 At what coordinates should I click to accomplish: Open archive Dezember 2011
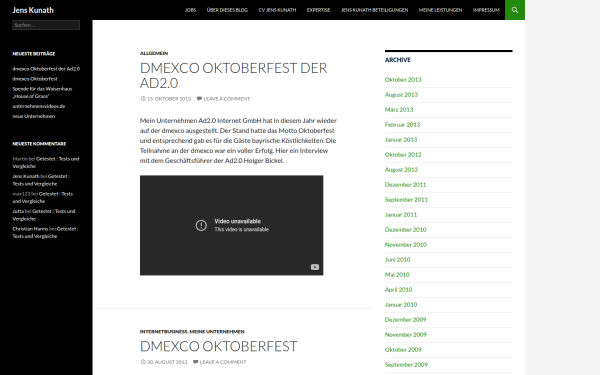(x=406, y=184)
